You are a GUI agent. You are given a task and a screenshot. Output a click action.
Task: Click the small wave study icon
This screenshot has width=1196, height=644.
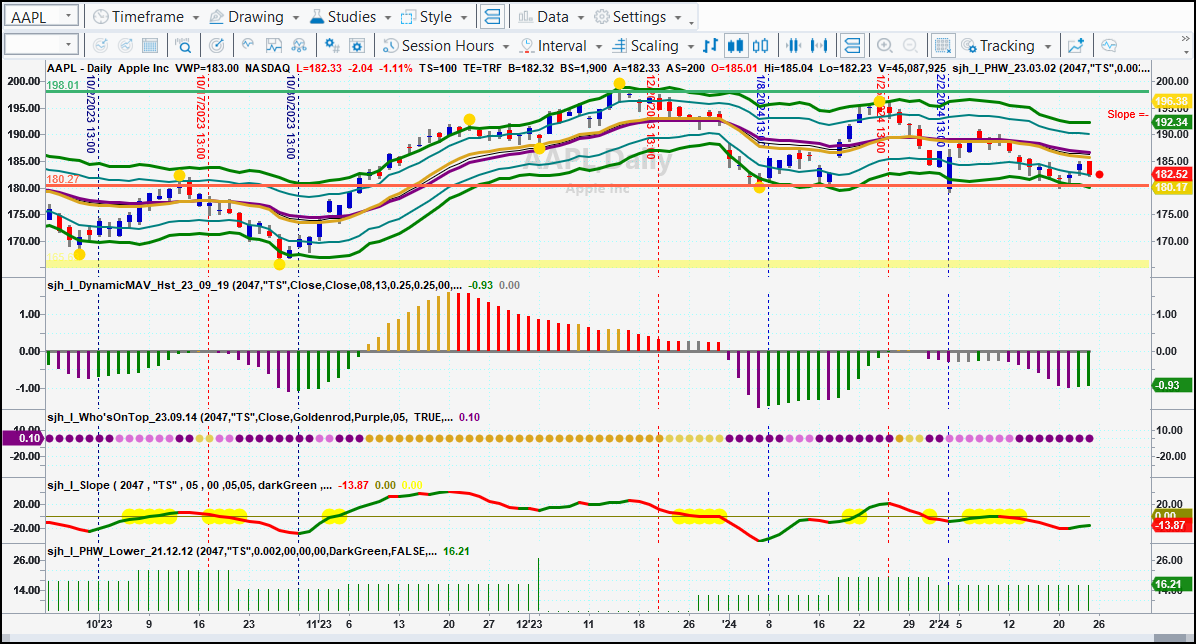[248, 45]
